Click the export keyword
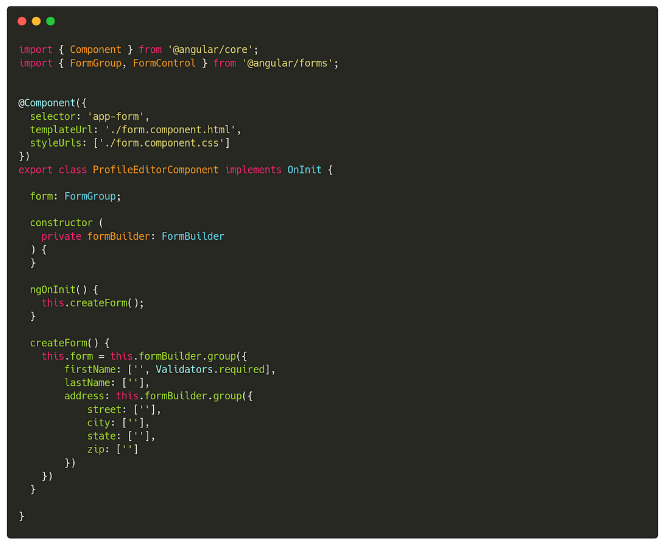The height and width of the screenshot is (546, 664). 35,170
